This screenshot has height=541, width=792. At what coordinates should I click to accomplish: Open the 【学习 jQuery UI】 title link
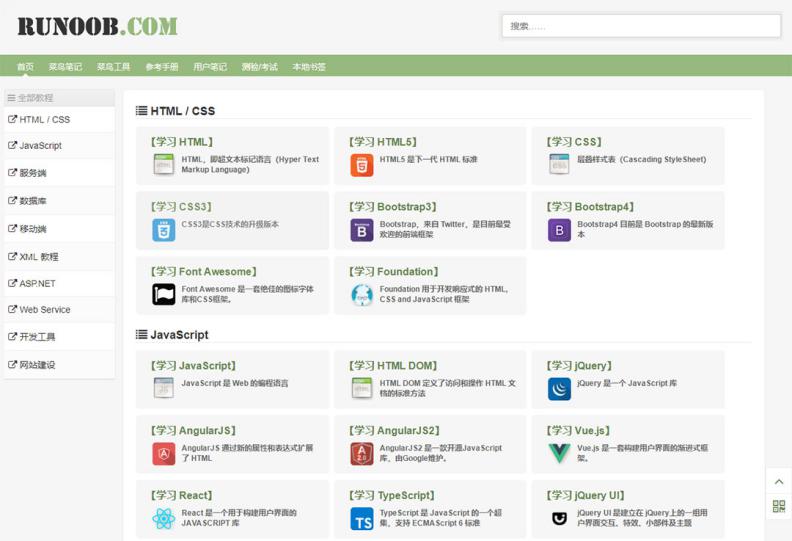pos(586,495)
